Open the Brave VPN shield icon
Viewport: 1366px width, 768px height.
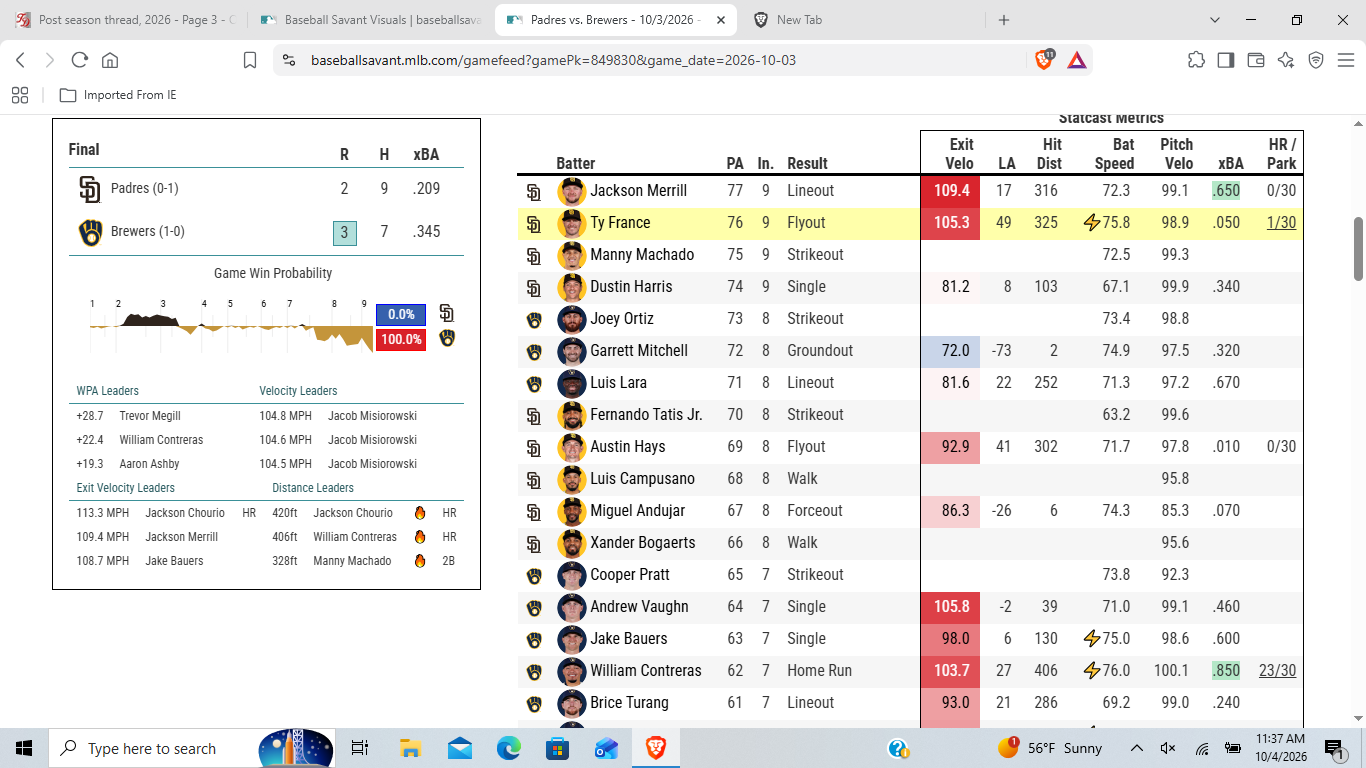click(1316, 60)
